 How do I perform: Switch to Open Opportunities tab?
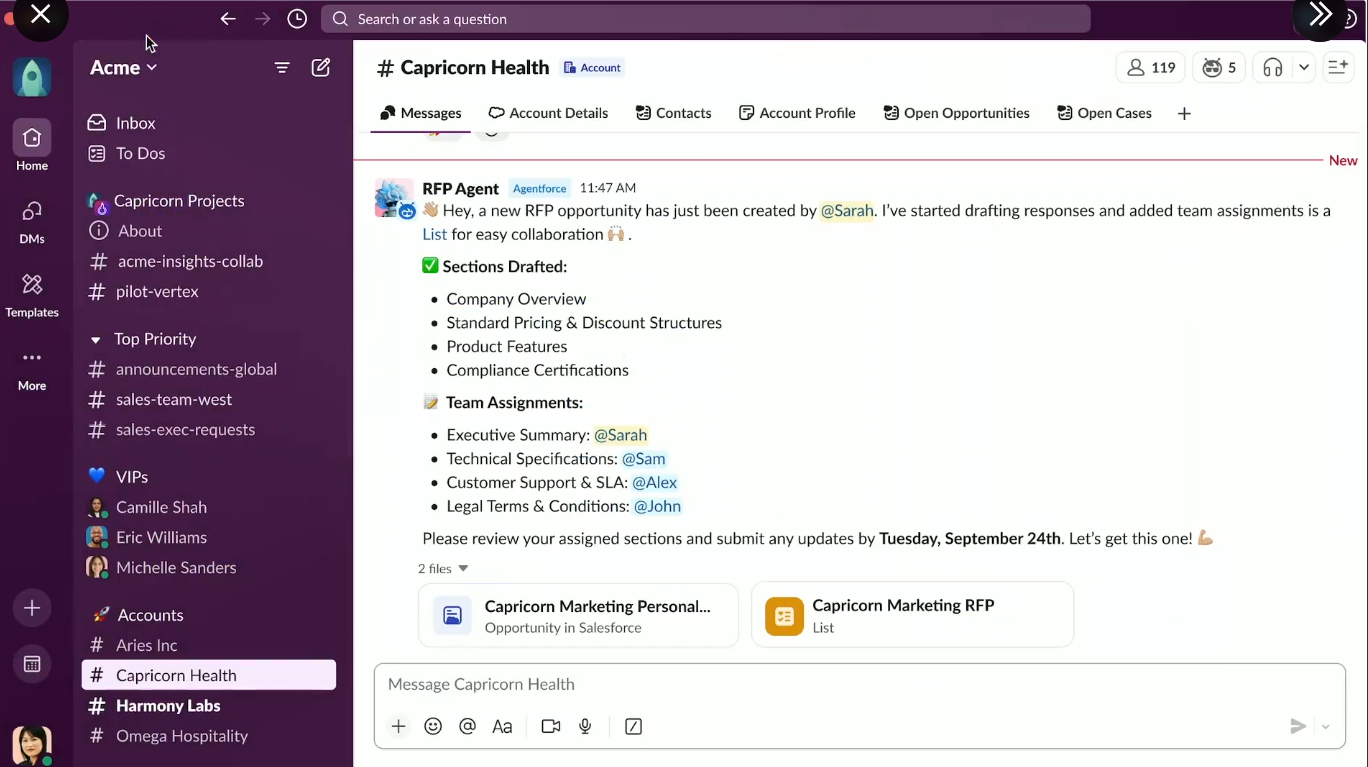(956, 113)
